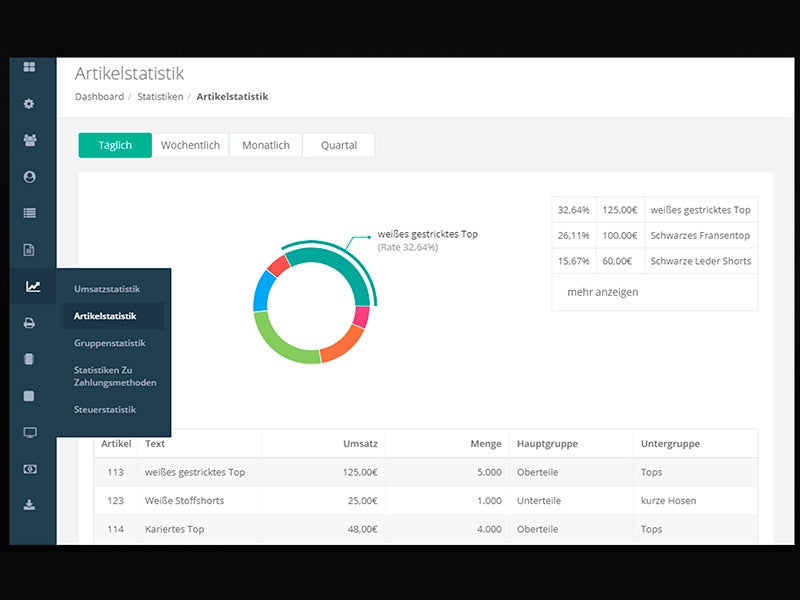Open Statistiken Zu Zahlungsmethoden menu entry
The width and height of the screenshot is (800, 600).
tap(115, 376)
